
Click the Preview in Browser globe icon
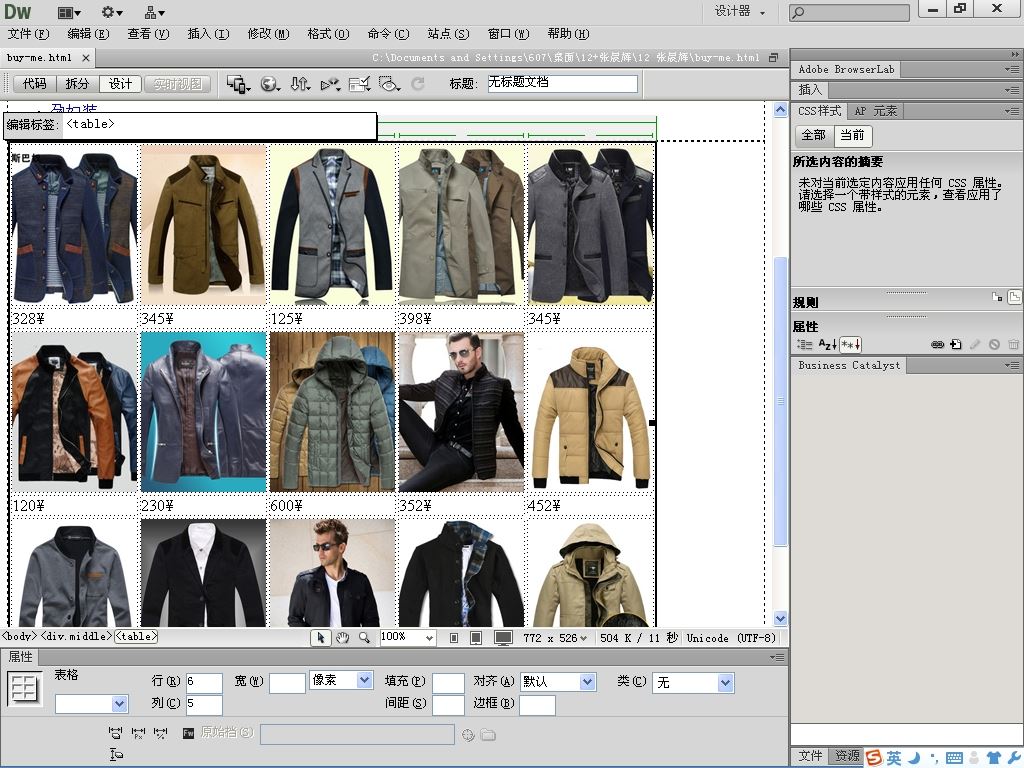269,85
